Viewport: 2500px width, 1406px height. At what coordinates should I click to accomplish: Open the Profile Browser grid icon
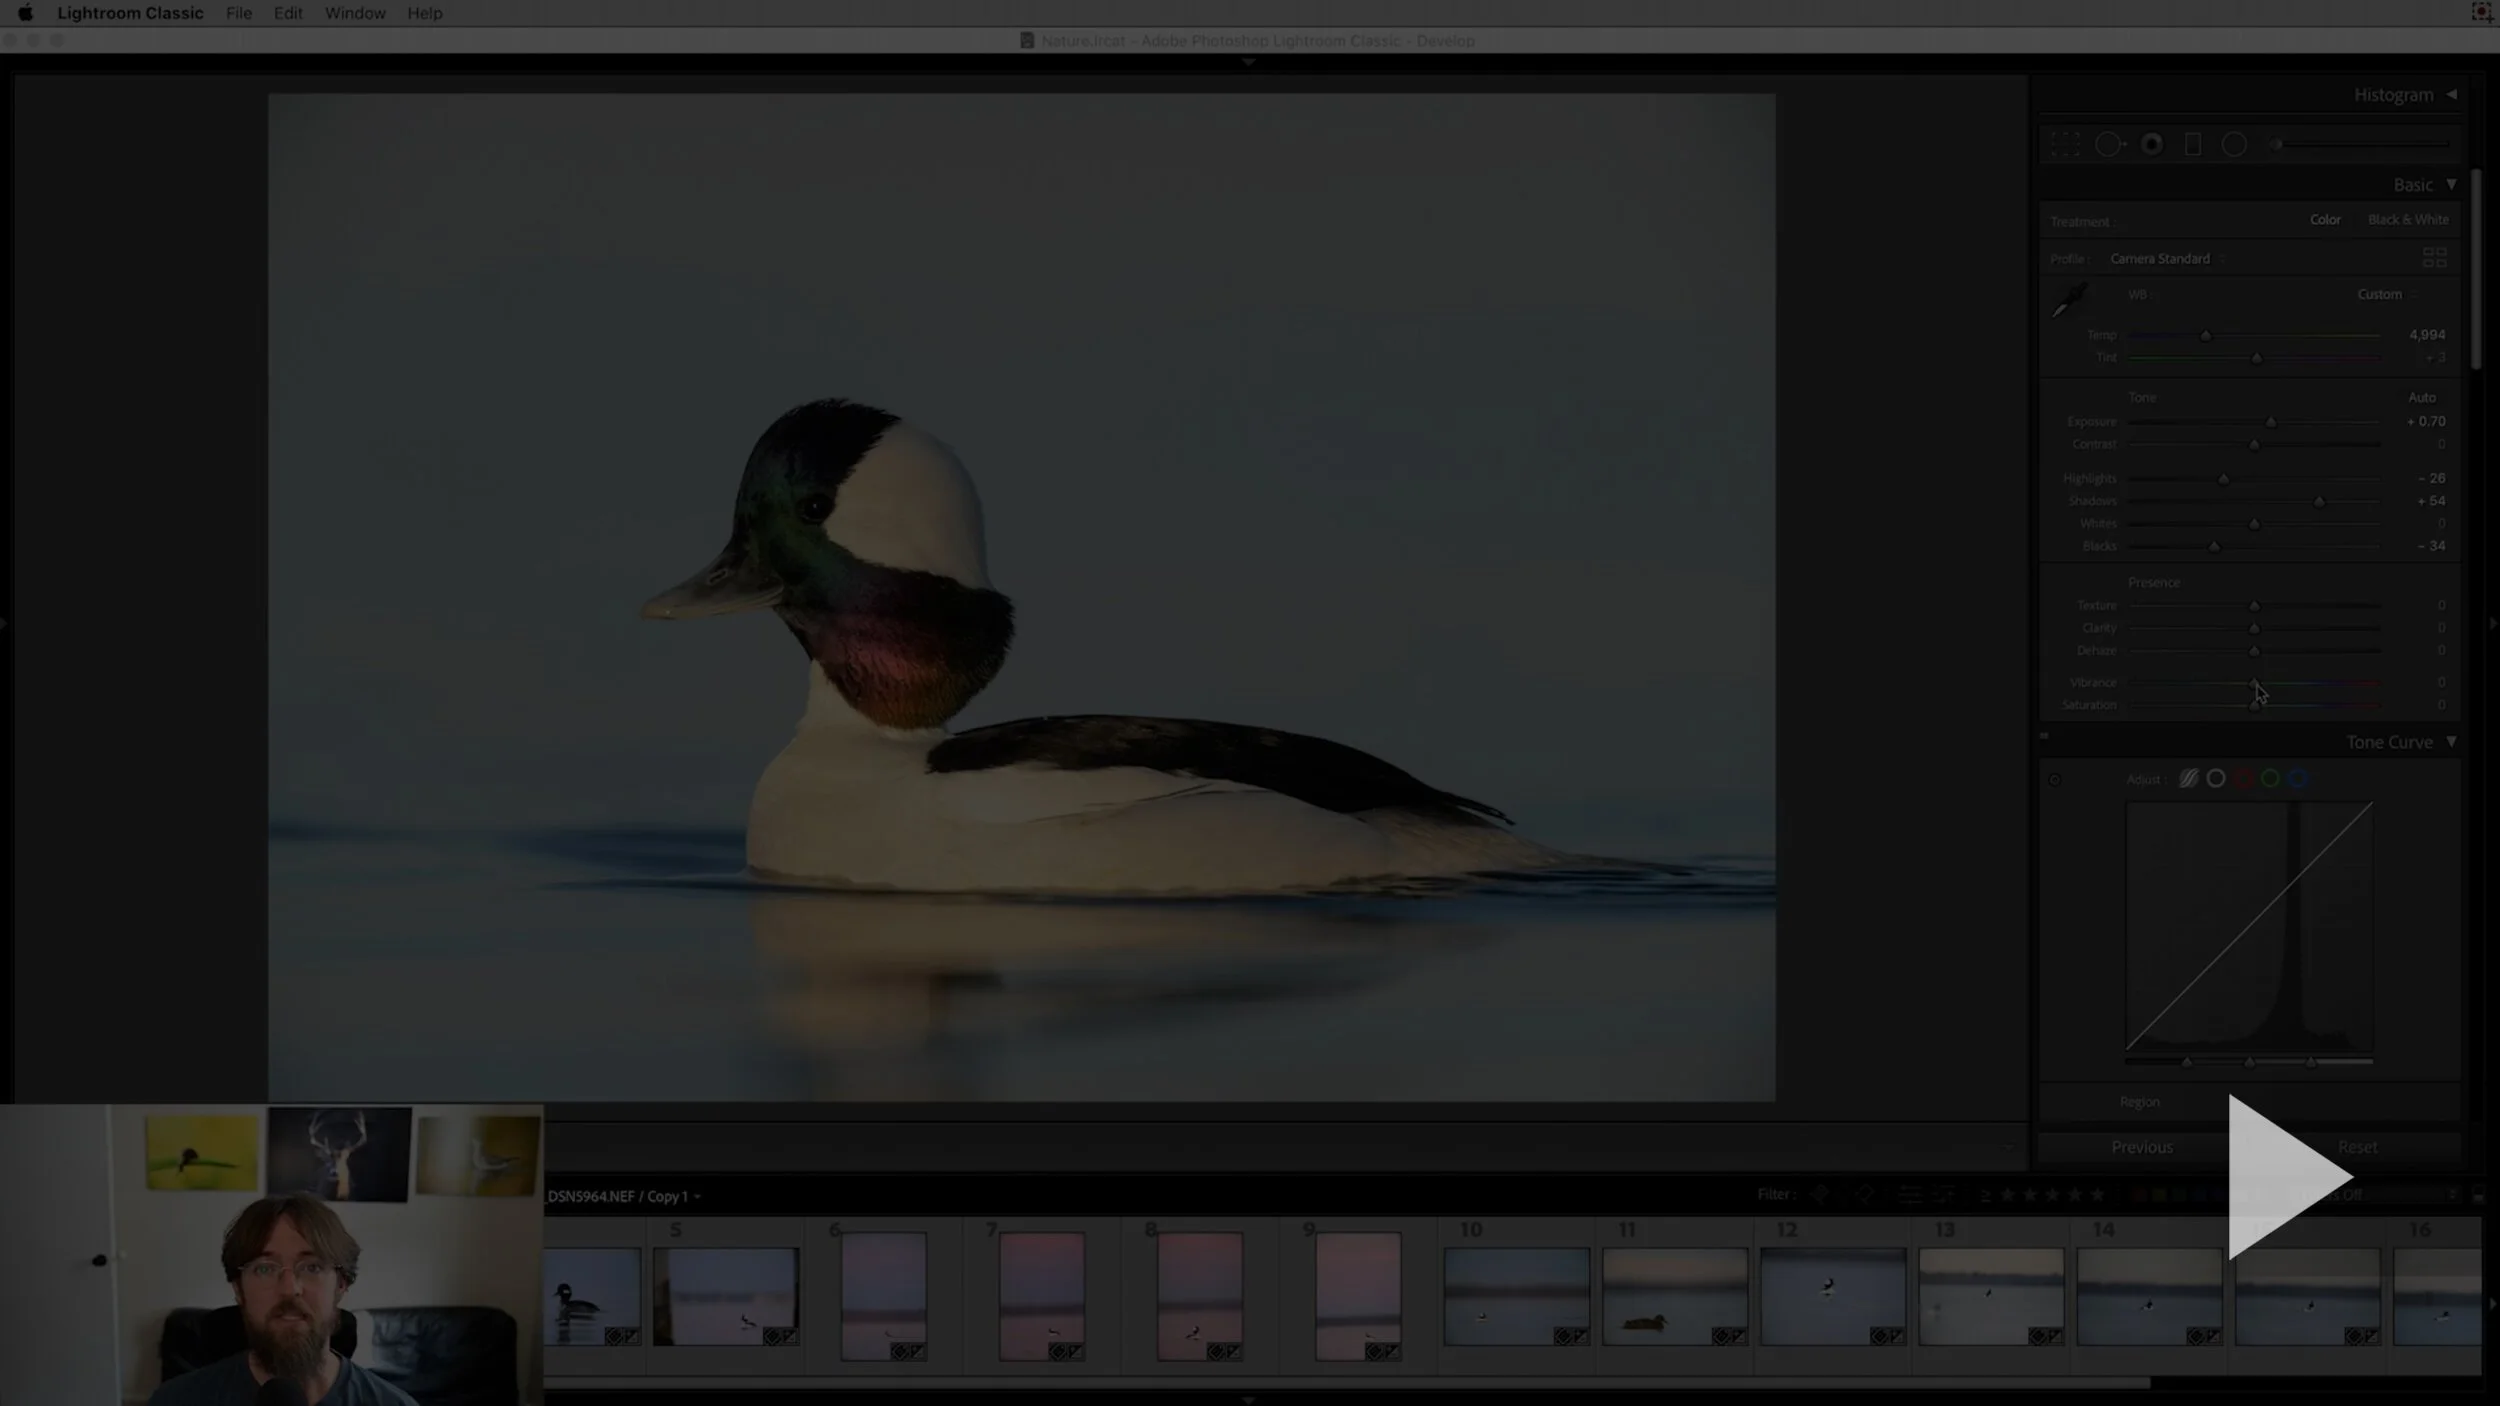tap(2434, 258)
